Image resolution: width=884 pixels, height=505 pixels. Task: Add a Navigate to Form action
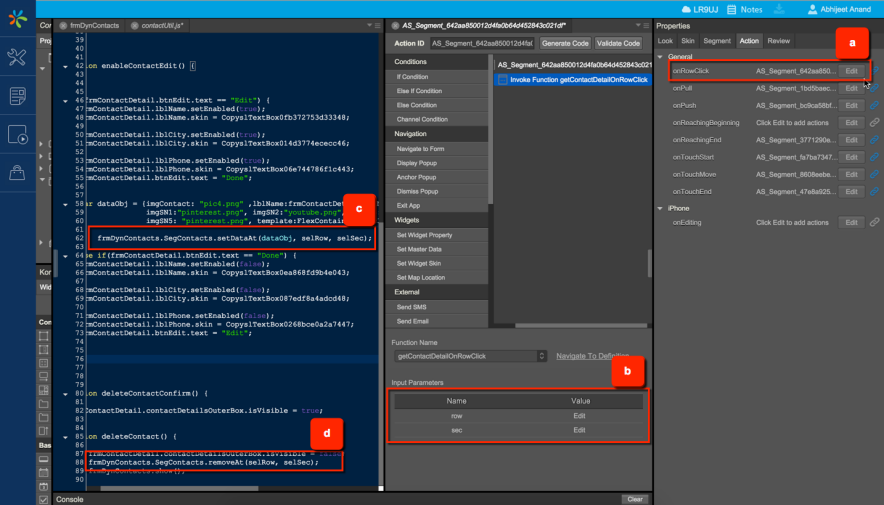coord(437,149)
